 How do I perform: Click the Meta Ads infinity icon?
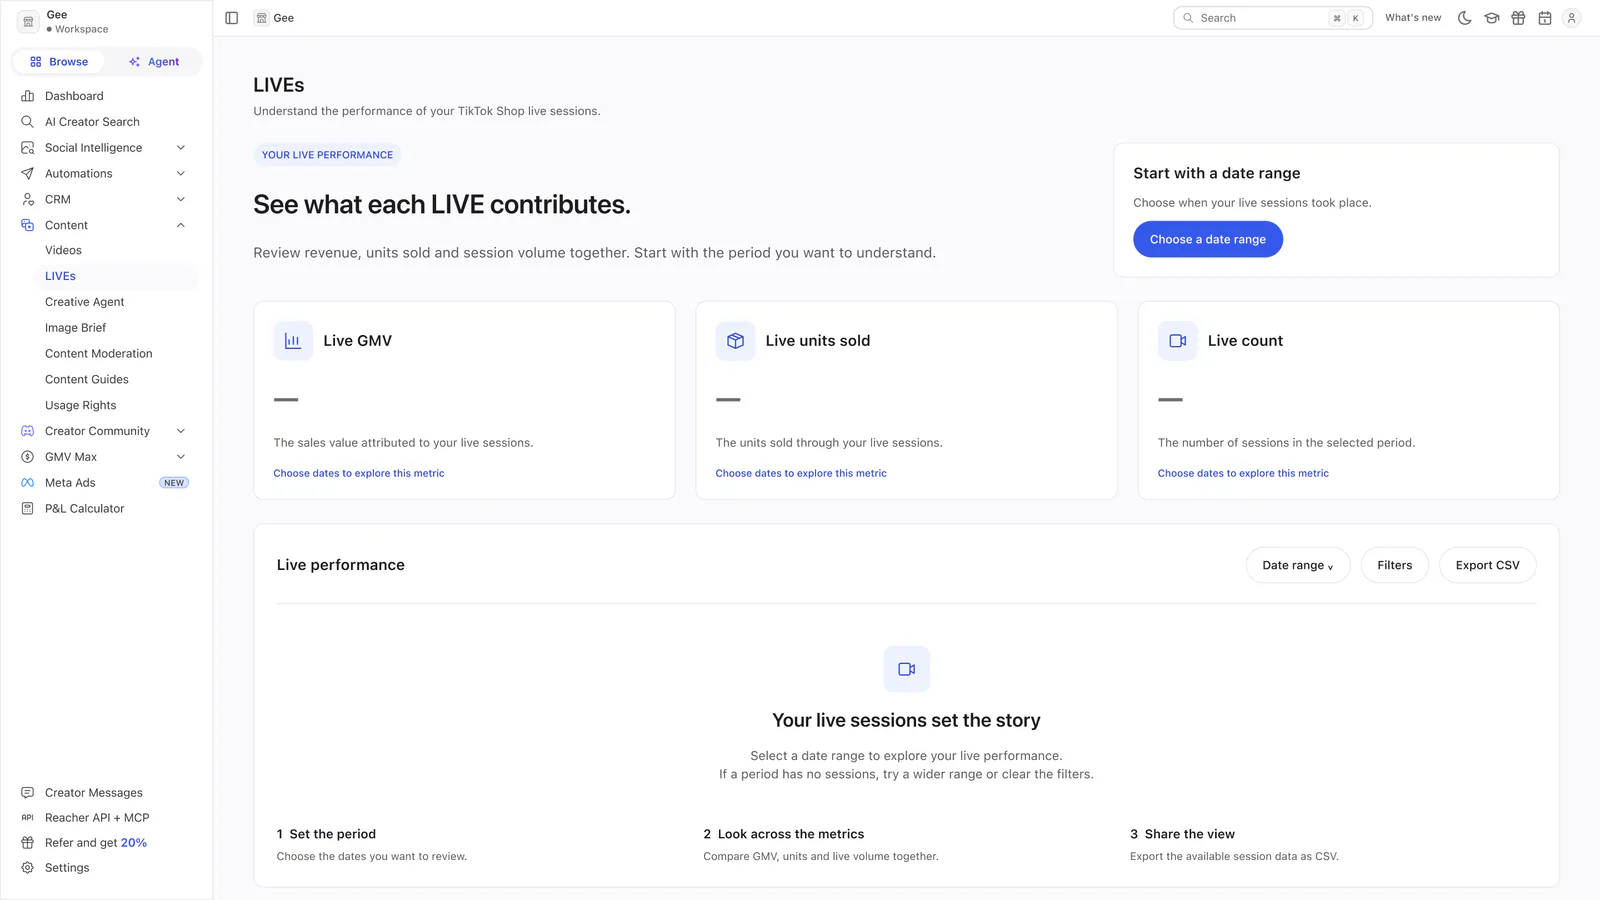28,483
